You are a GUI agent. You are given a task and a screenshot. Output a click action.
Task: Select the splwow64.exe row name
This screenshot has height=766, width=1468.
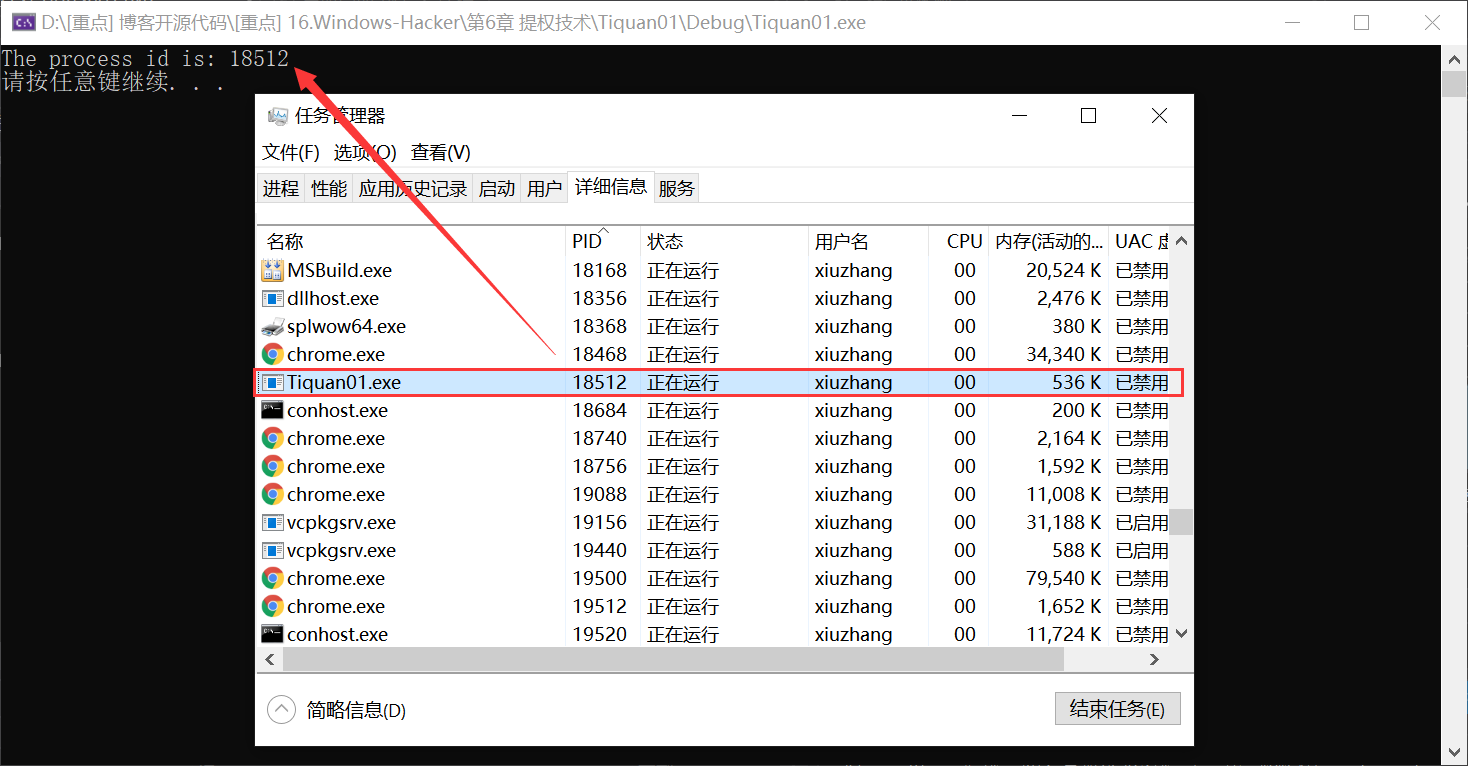[346, 326]
